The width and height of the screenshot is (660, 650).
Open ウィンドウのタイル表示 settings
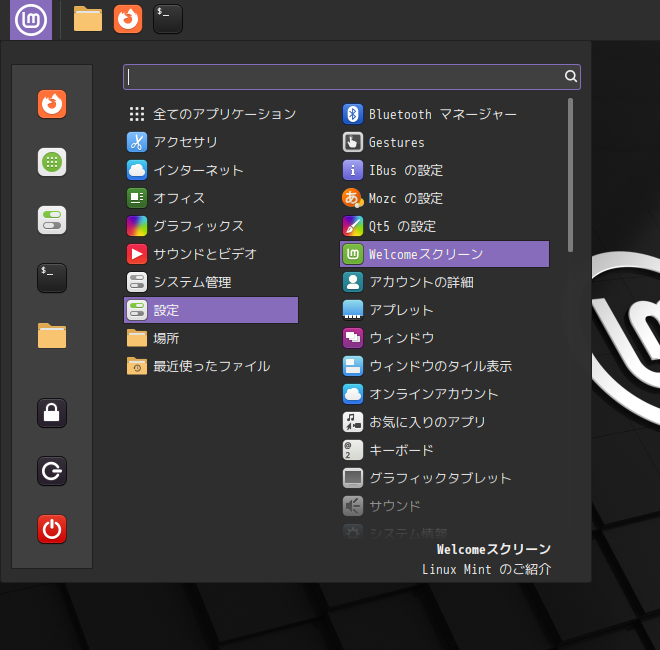coord(444,366)
